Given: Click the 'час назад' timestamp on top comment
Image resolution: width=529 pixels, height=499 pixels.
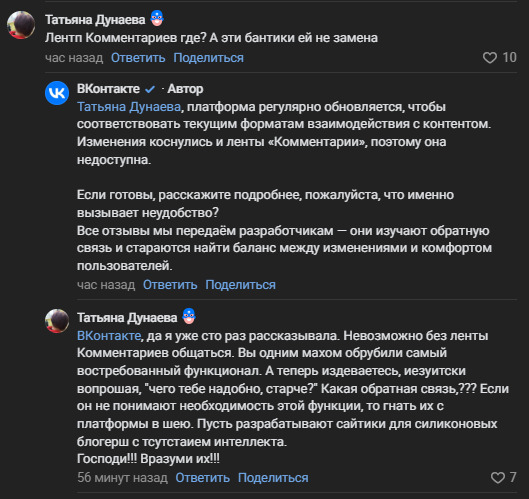Looking at the screenshot, I should 74,58.
